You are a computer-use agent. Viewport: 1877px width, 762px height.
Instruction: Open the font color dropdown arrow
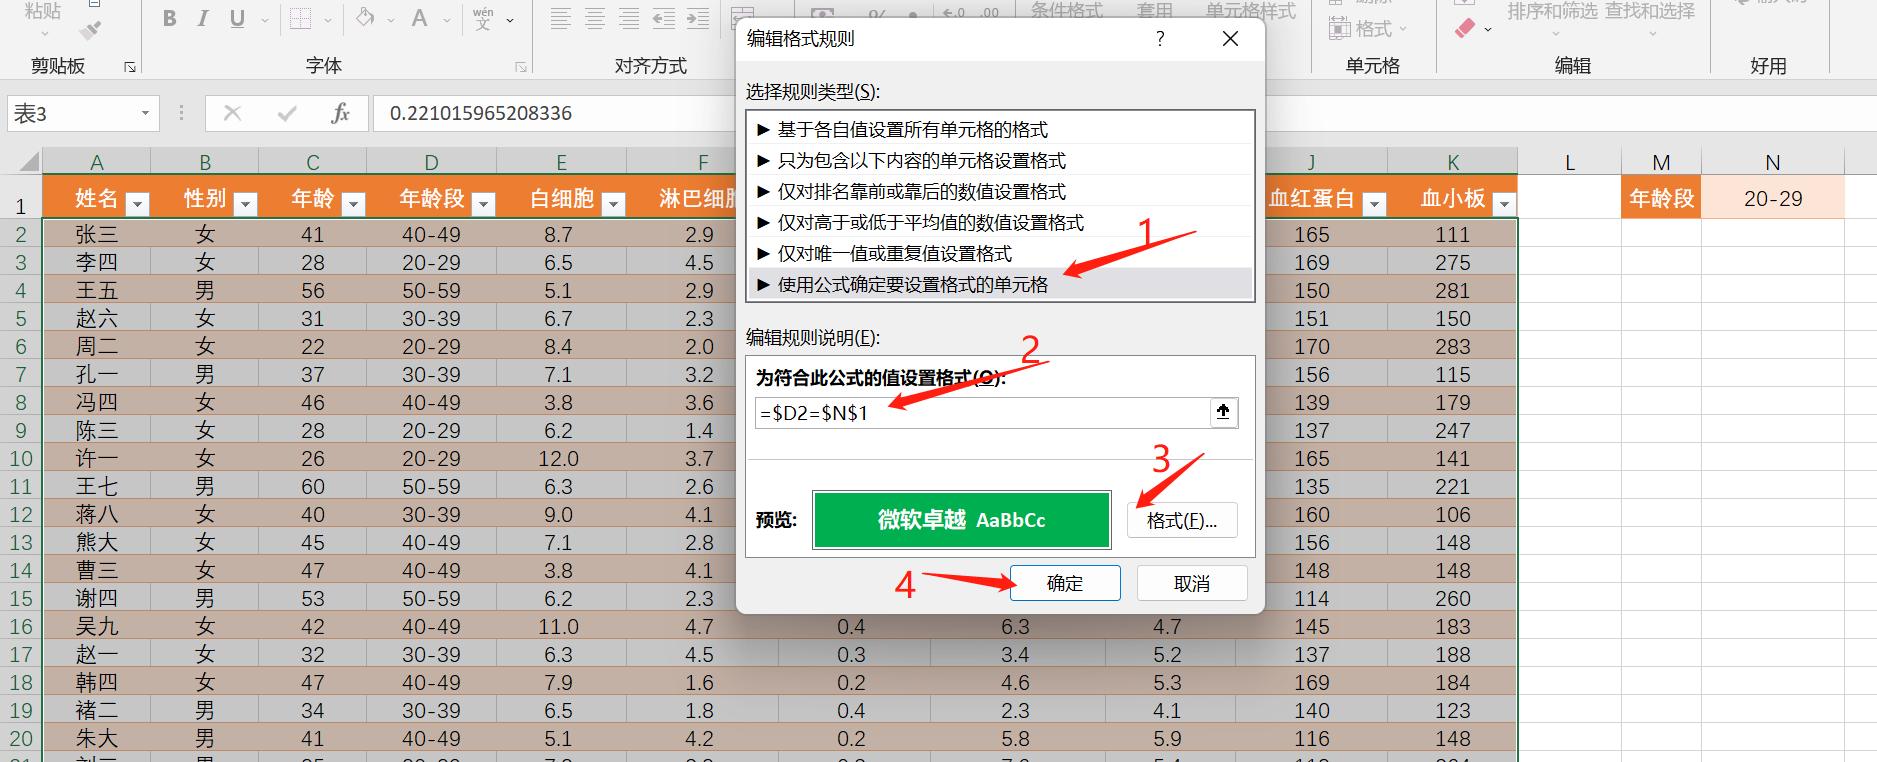coord(447,20)
